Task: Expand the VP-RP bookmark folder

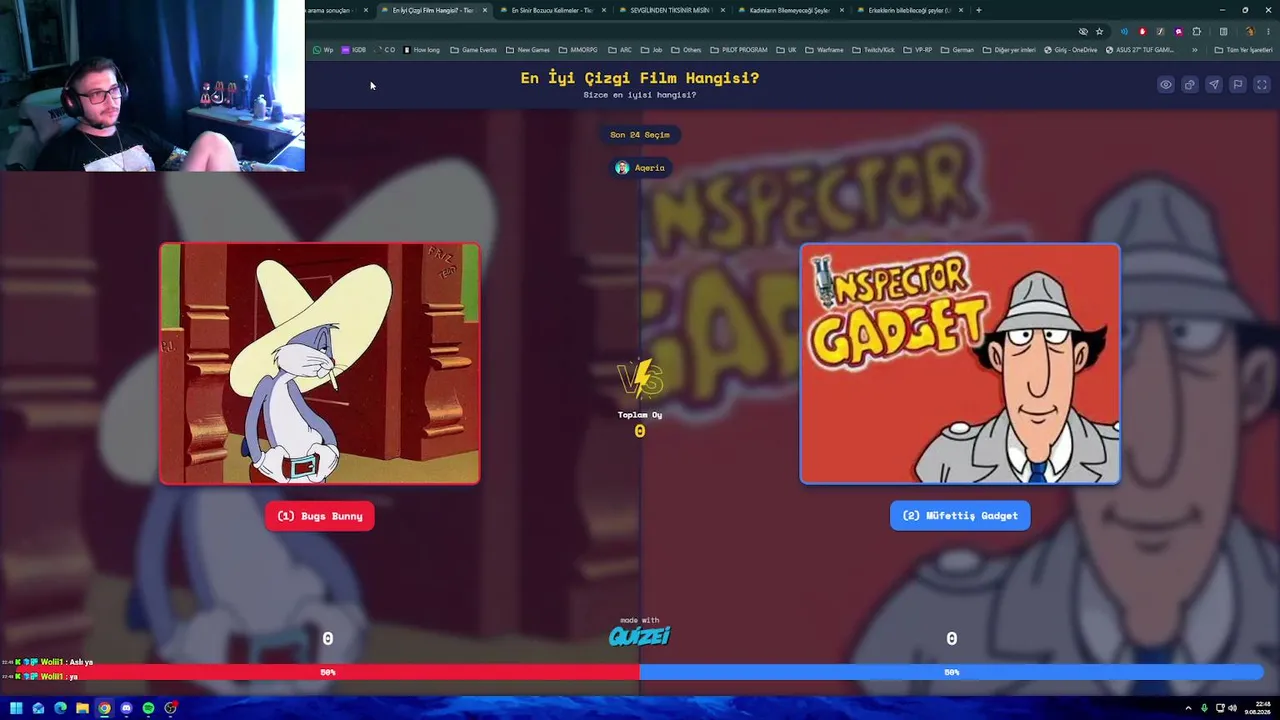Action: 918,50
